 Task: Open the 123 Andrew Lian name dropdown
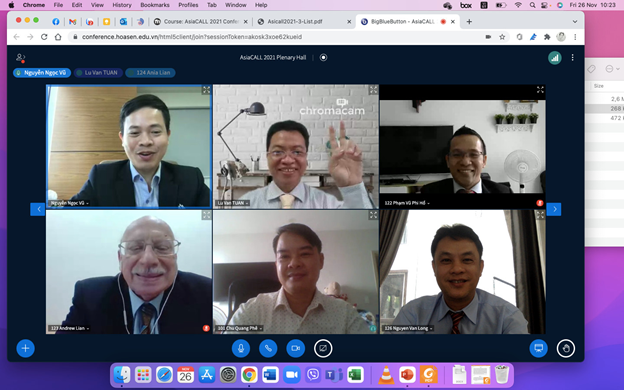[69, 328]
